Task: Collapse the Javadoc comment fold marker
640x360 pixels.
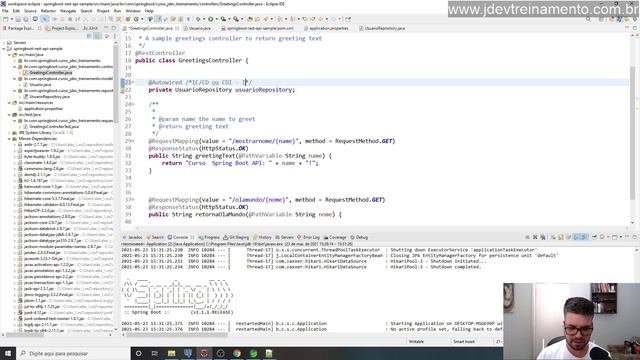Action: click(133, 104)
